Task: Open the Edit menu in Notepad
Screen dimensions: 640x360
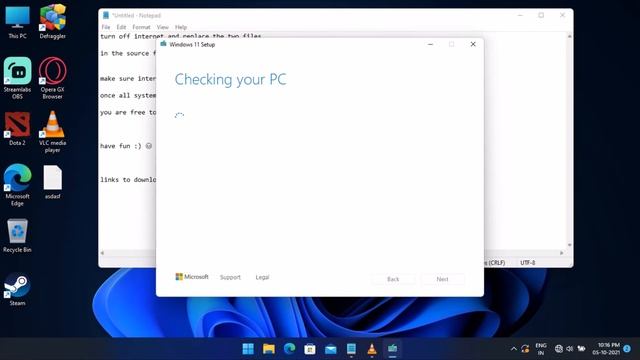Action: click(121, 27)
